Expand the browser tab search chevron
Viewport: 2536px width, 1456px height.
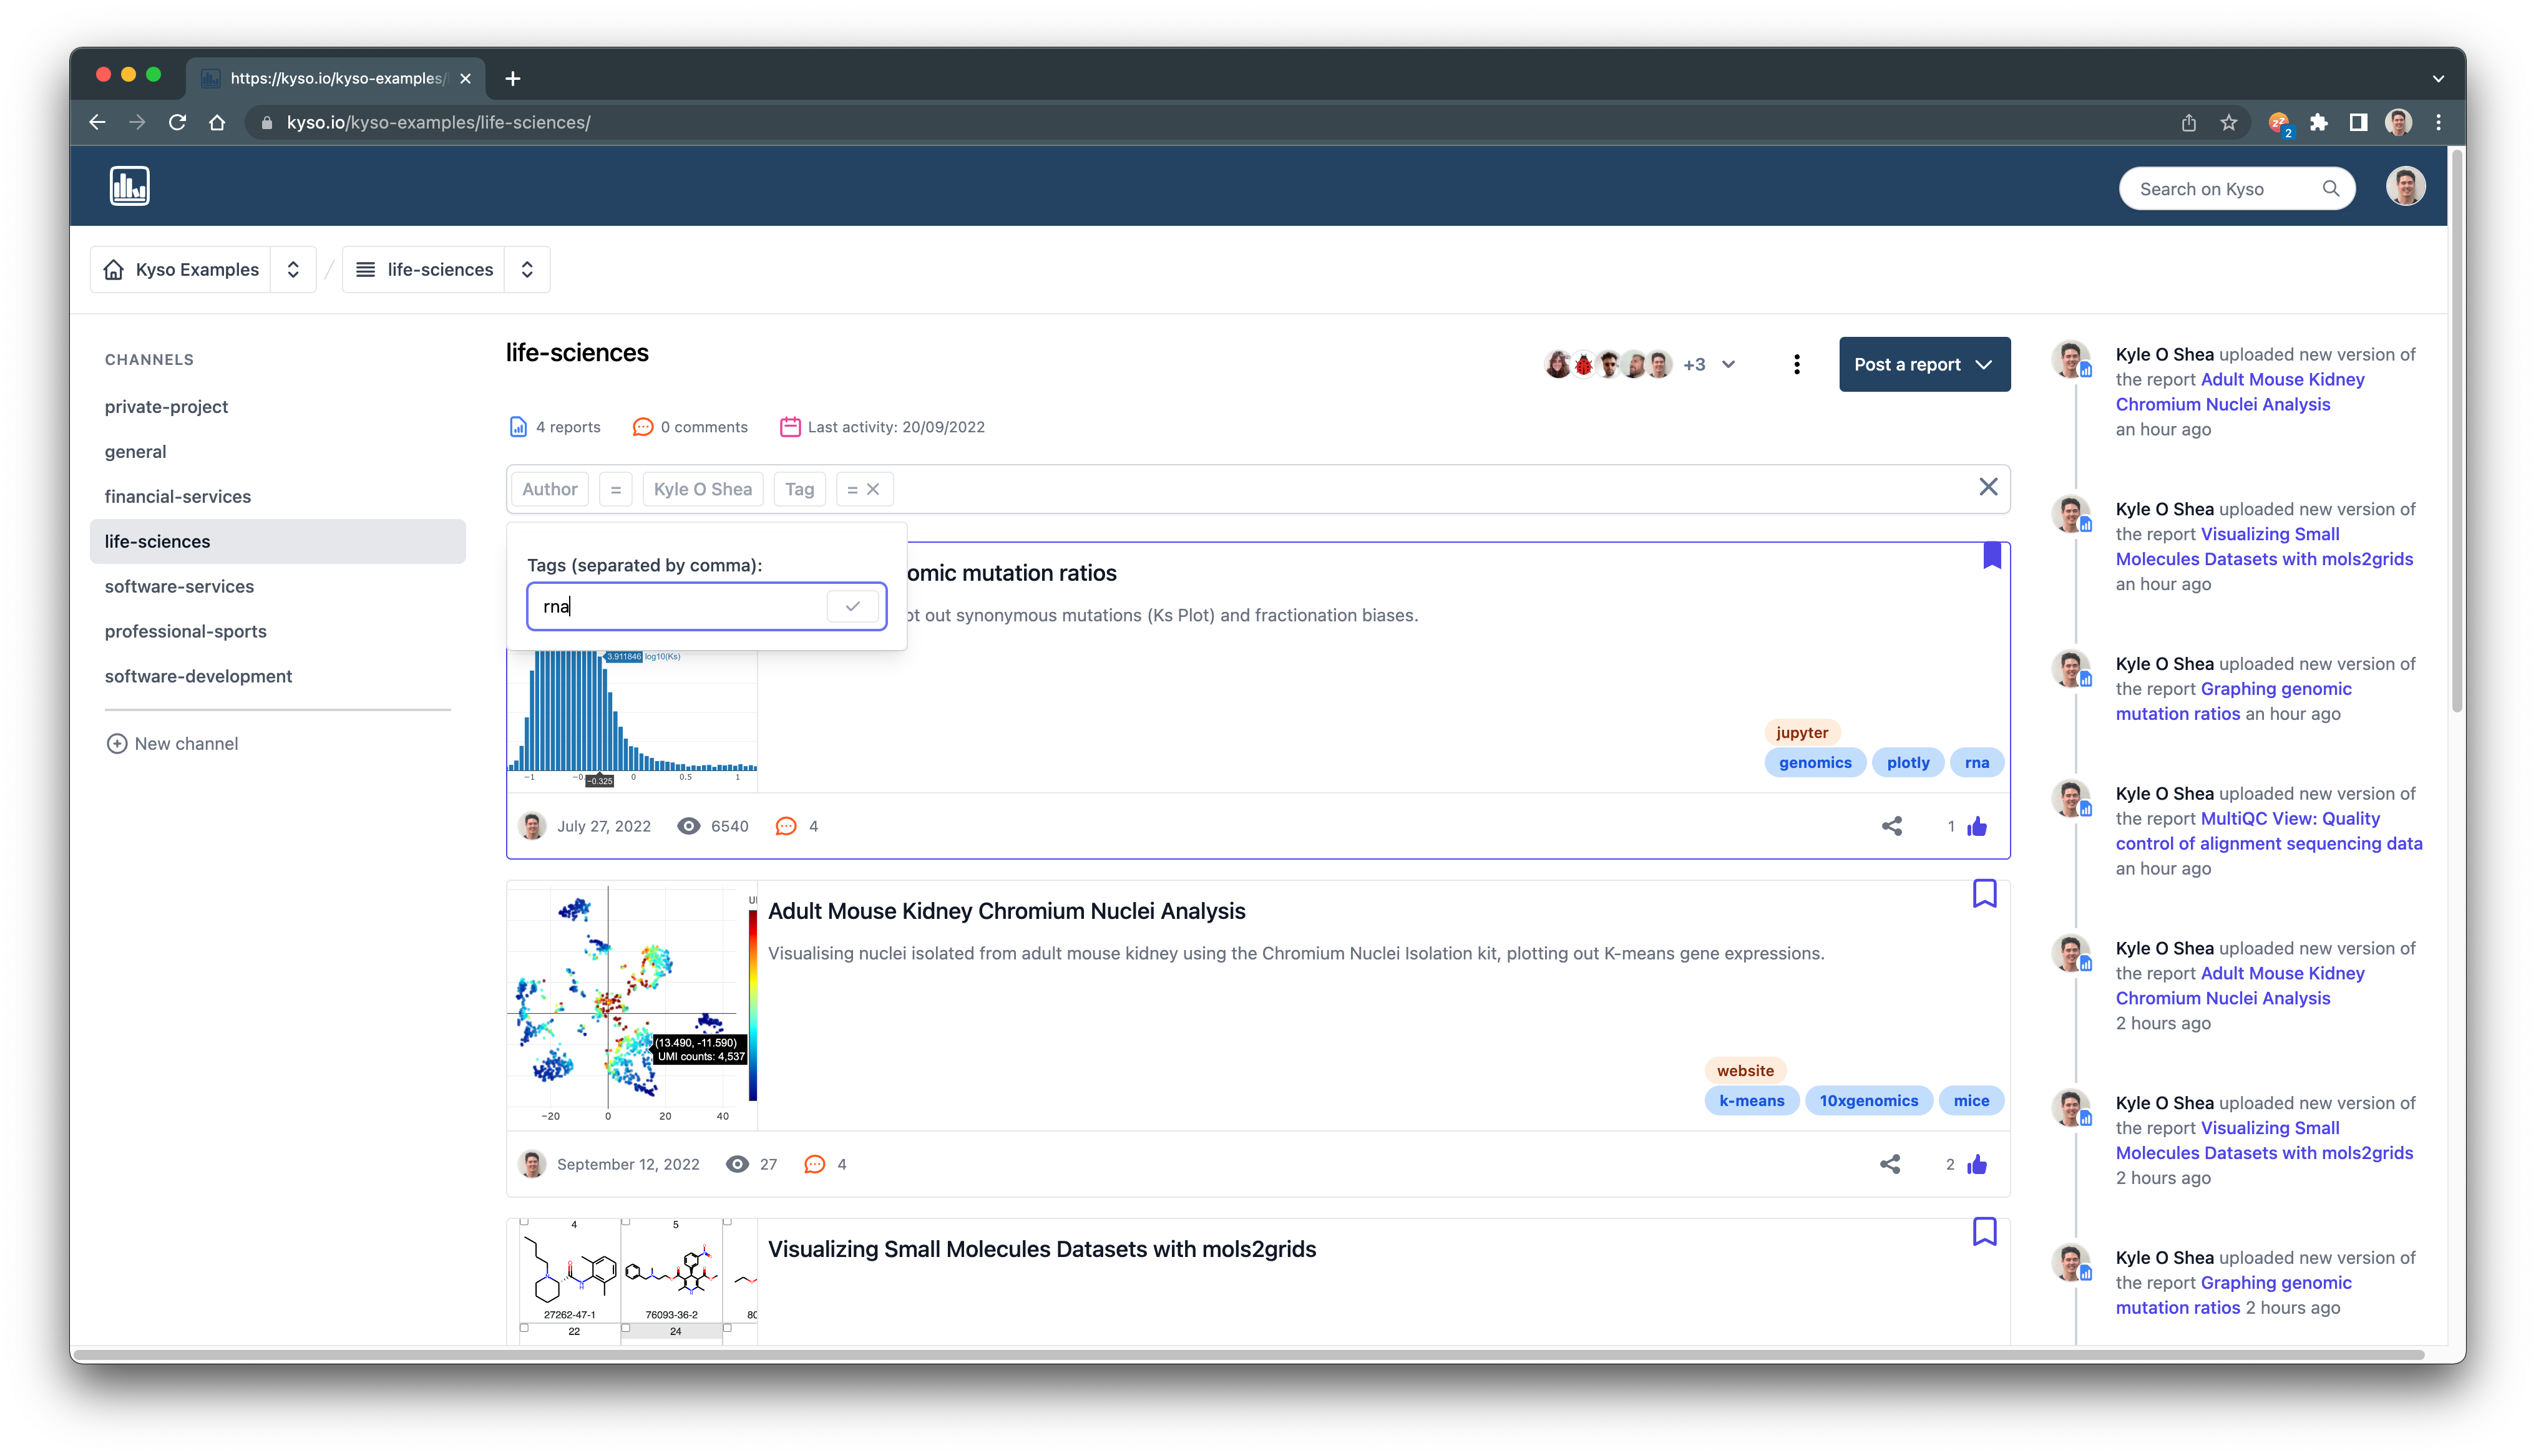tap(2438, 79)
